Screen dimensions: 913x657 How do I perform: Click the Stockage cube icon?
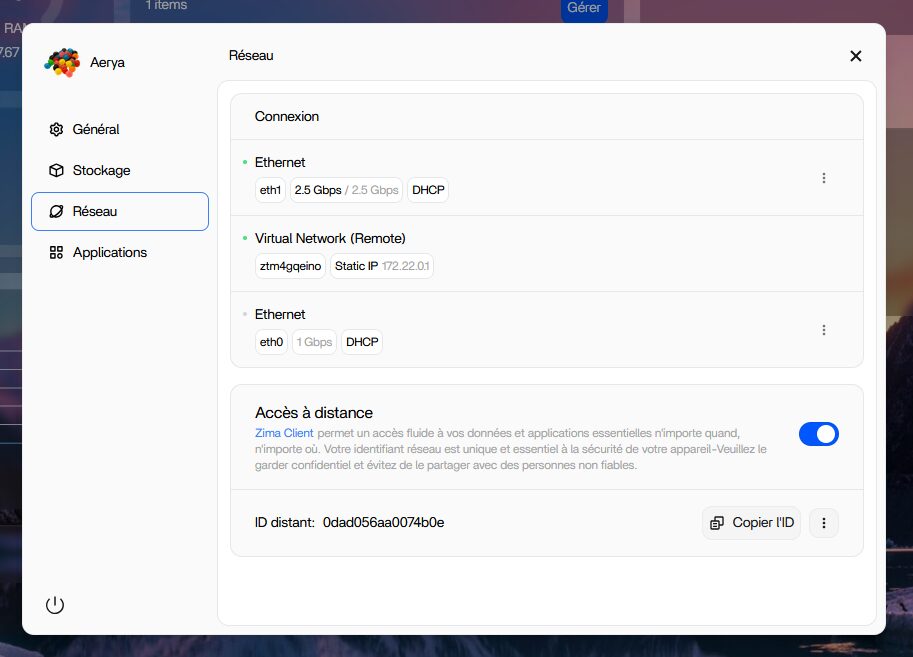tap(57, 171)
